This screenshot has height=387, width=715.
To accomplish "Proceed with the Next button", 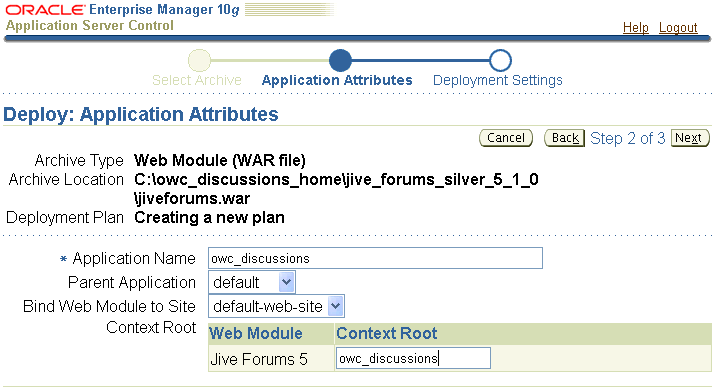I will [690, 138].
